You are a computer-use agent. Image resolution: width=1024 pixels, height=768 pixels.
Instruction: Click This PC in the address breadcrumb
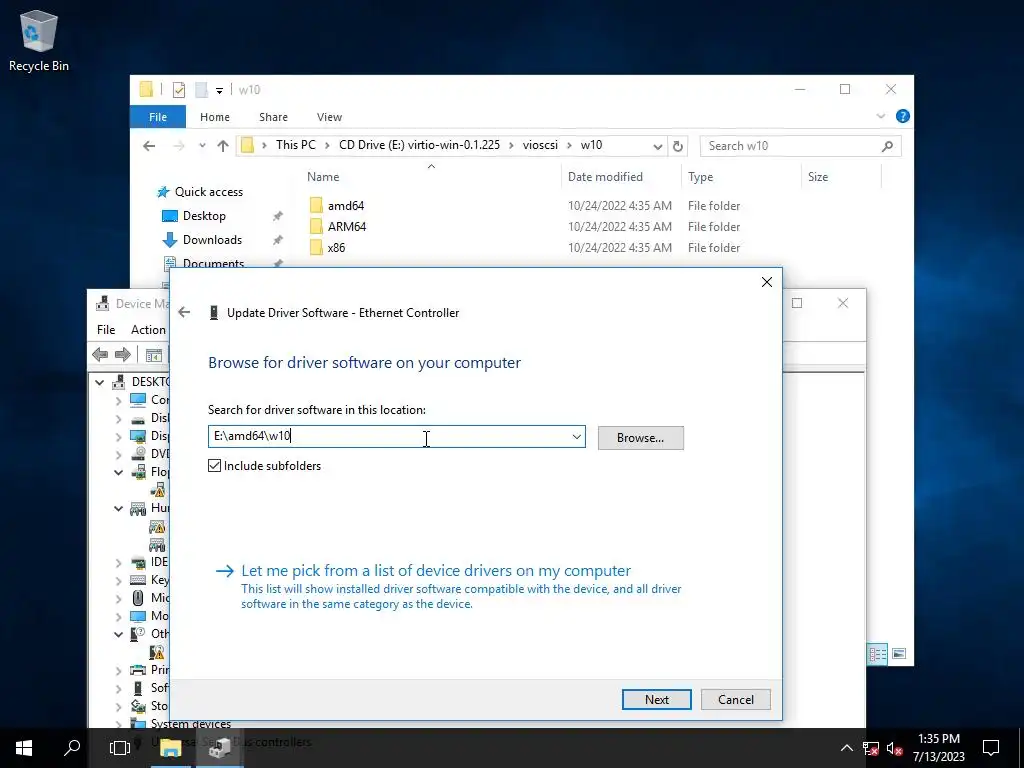pyautogui.click(x=295, y=145)
